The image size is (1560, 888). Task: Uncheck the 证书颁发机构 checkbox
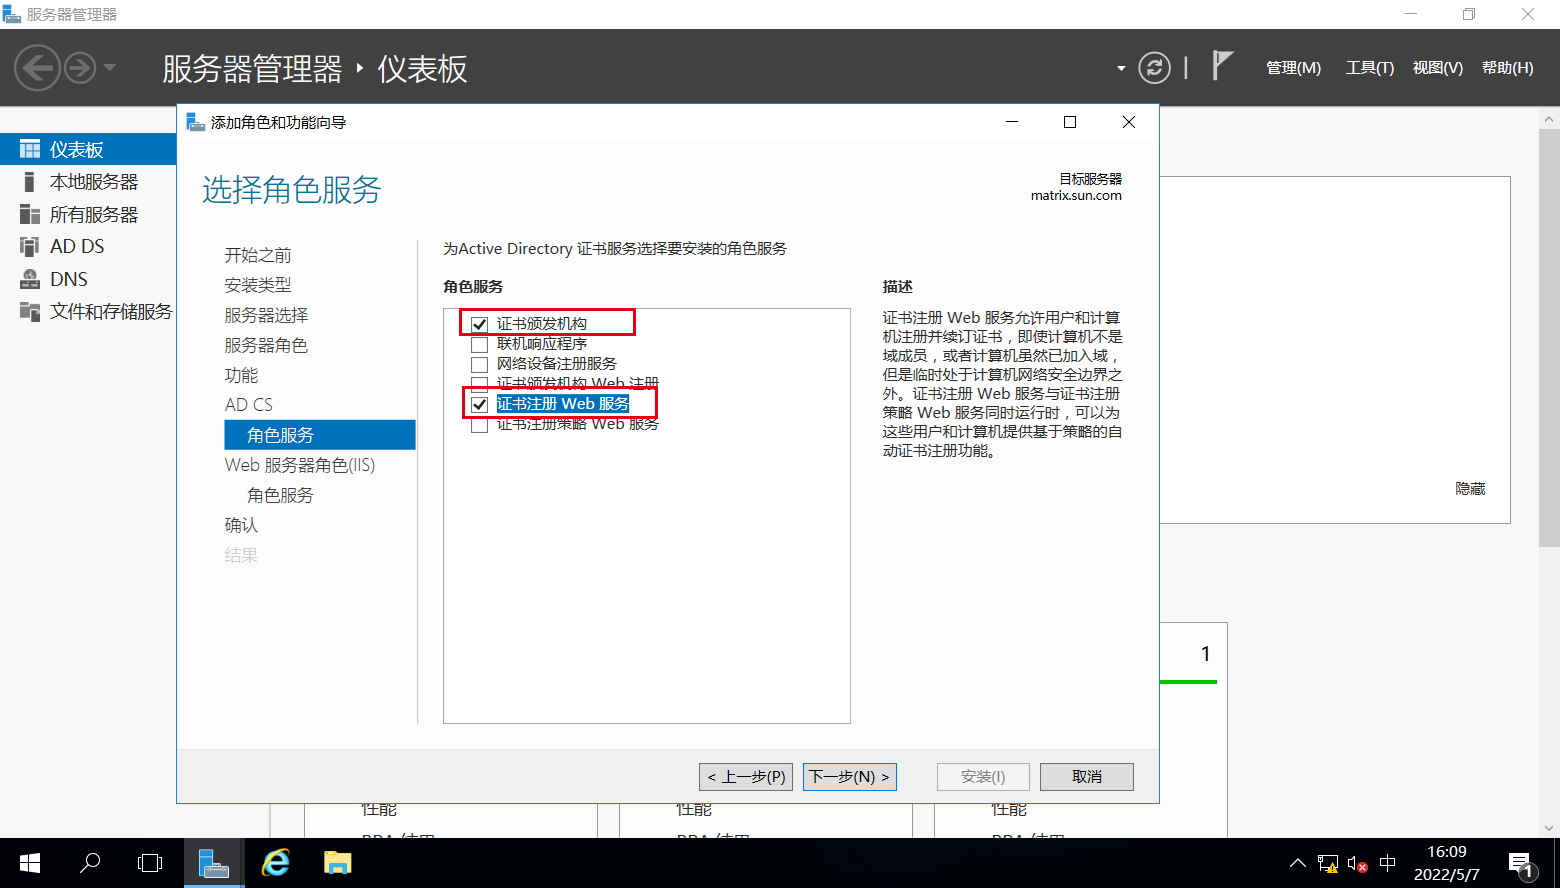click(x=479, y=324)
